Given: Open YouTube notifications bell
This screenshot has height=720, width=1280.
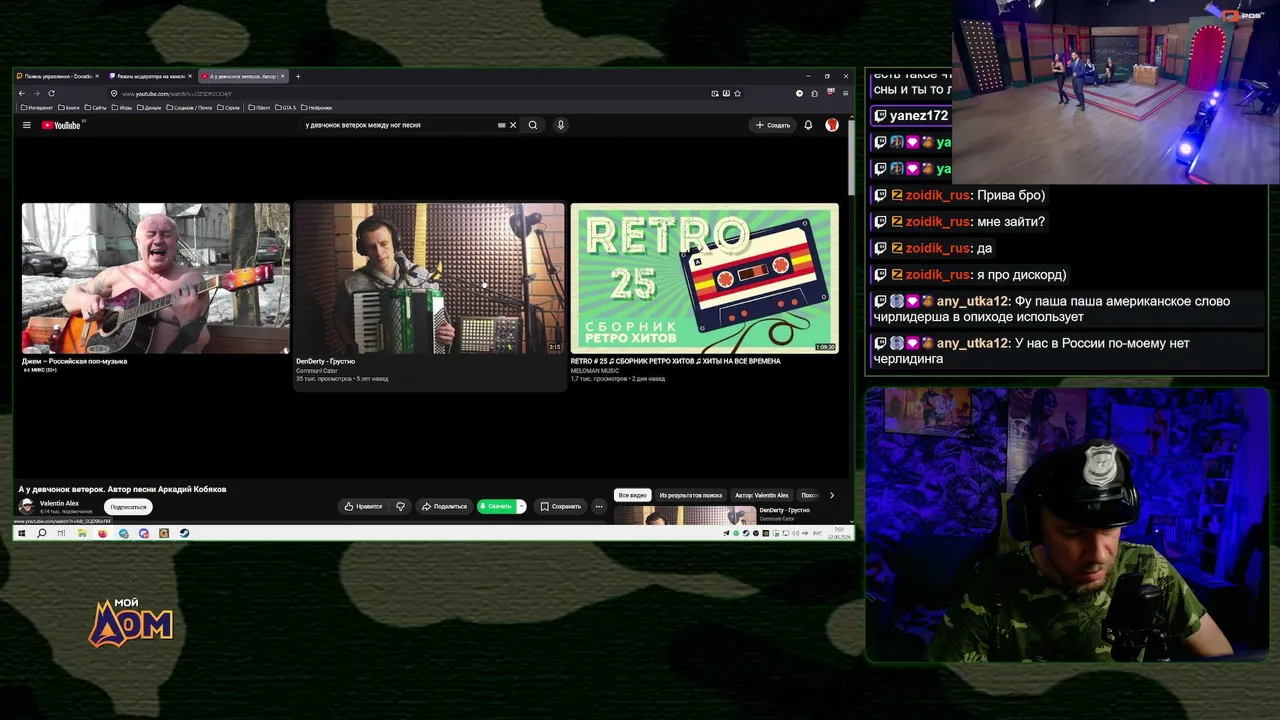Looking at the screenshot, I should click(808, 125).
